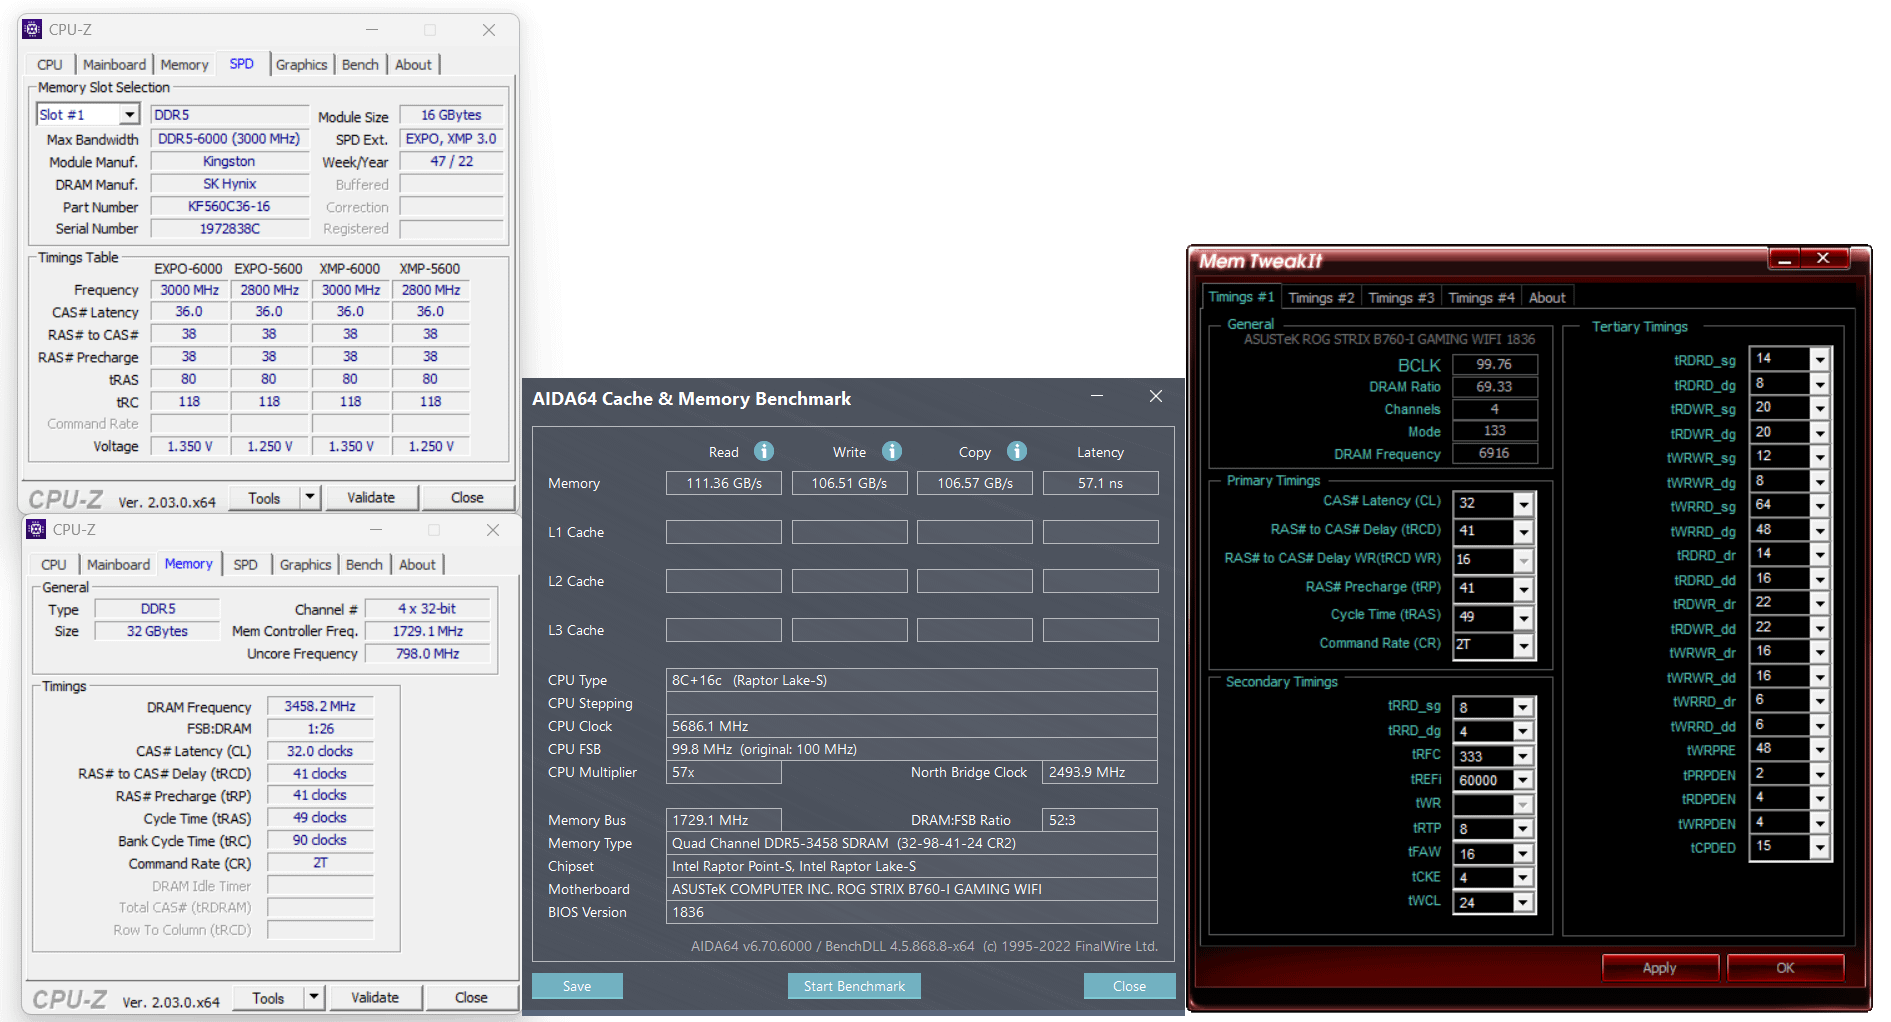Click Close button in bottom CPU-Z window
Viewport: 1891px width, 1022px height.
pyautogui.click(x=471, y=997)
